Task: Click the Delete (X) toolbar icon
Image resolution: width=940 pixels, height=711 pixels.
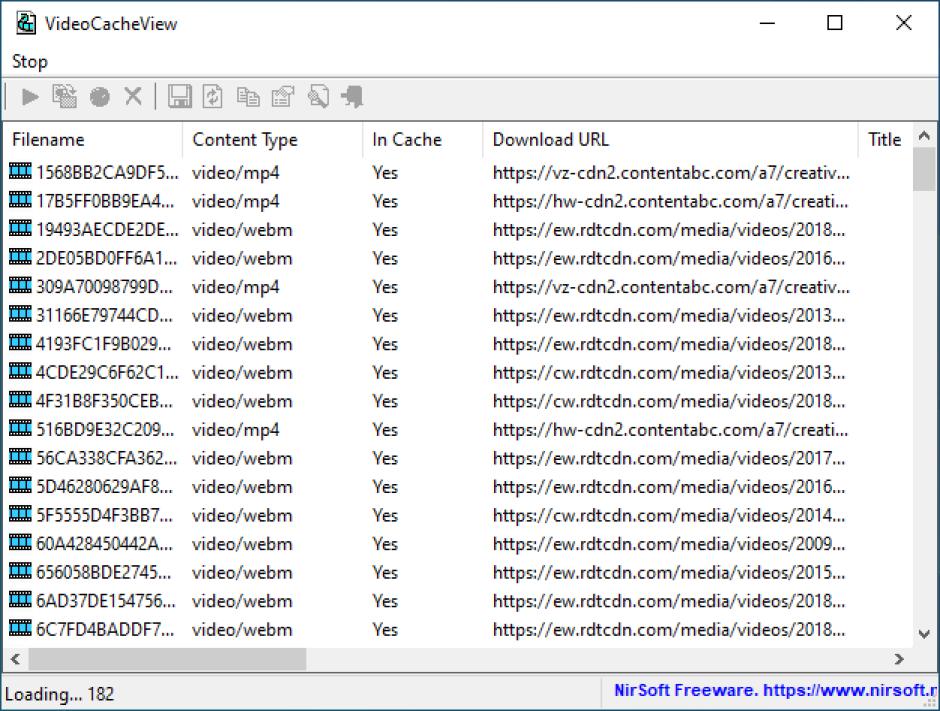Action: tap(133, 96)
